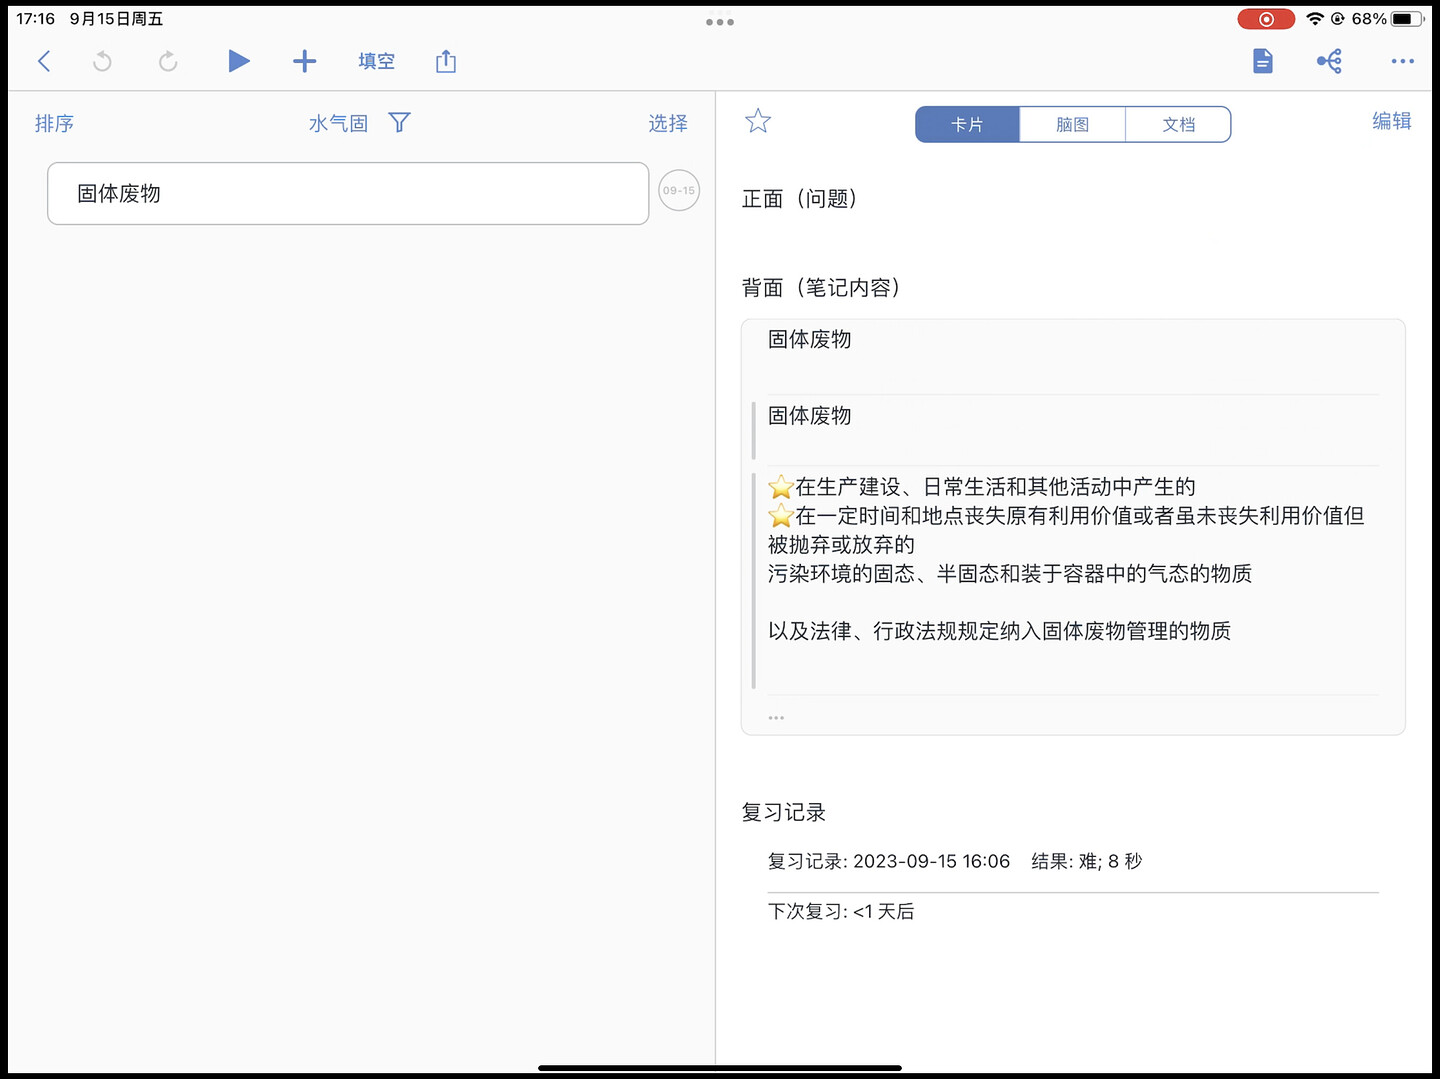Click the first 固体废物 note title

810,339
